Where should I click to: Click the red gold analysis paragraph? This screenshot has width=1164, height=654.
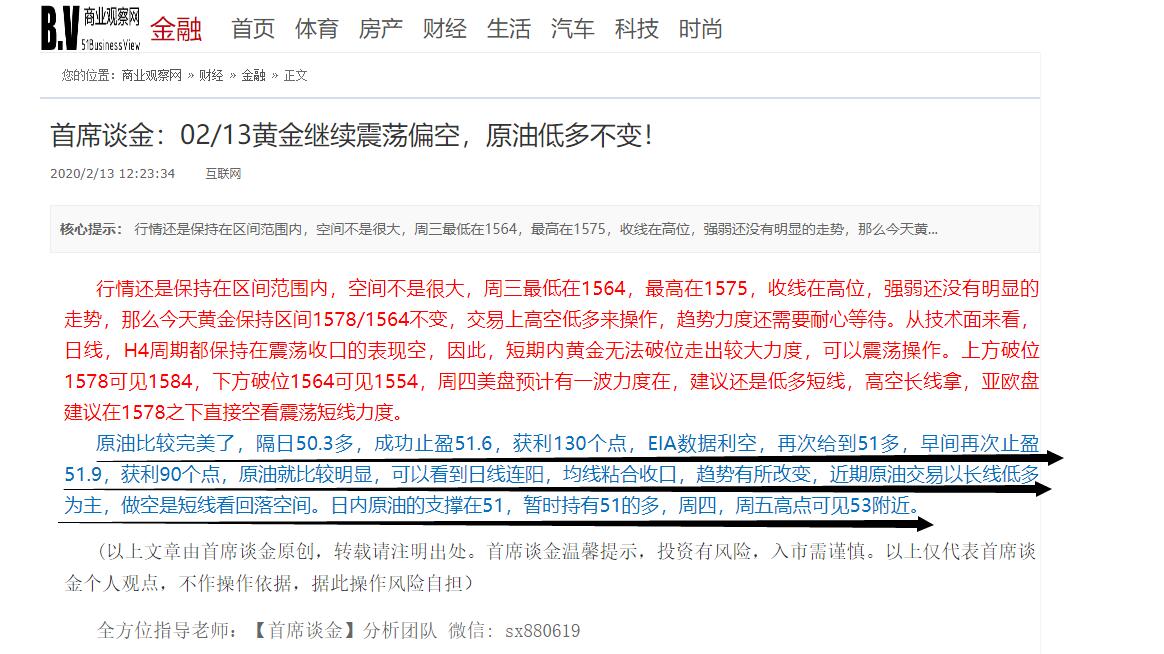click(x=551, y=350)
